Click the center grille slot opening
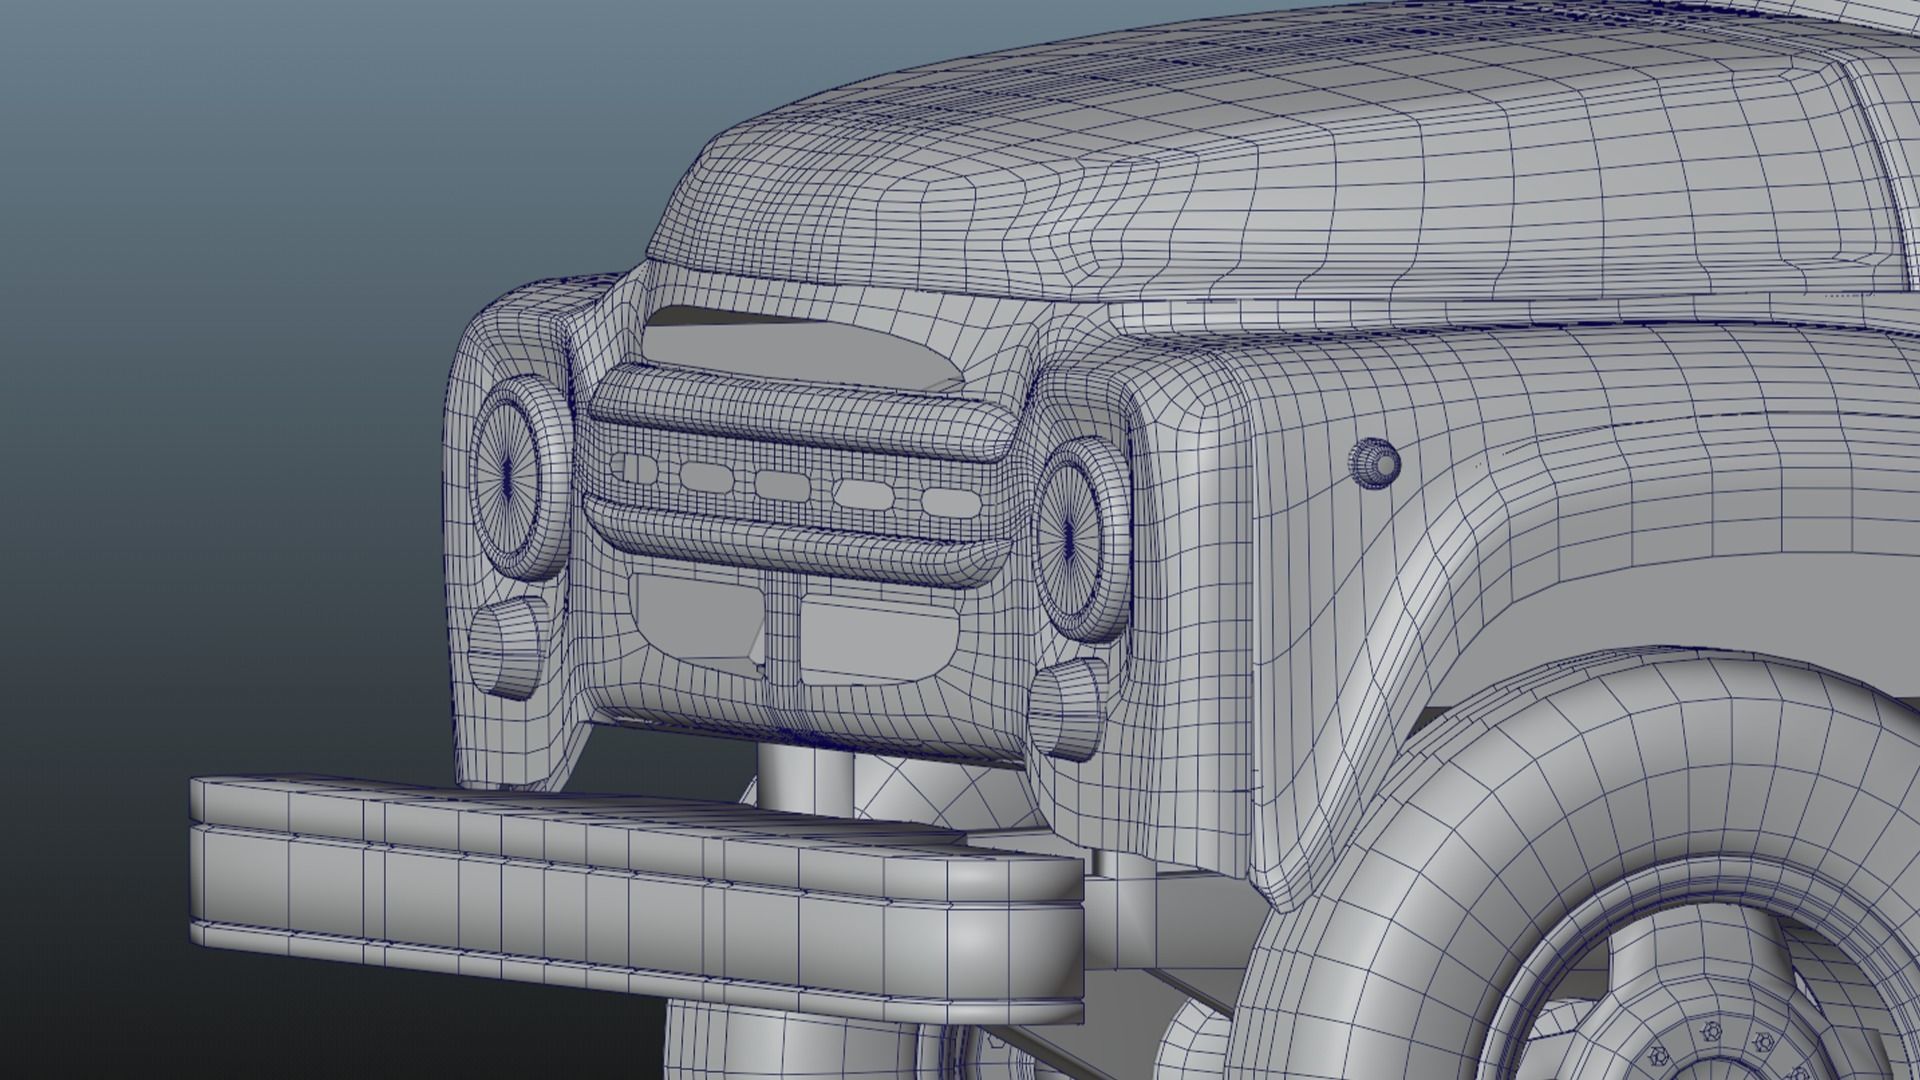Image resolution: width=1920 pixels, height=1080 pixels. (782, 485)
